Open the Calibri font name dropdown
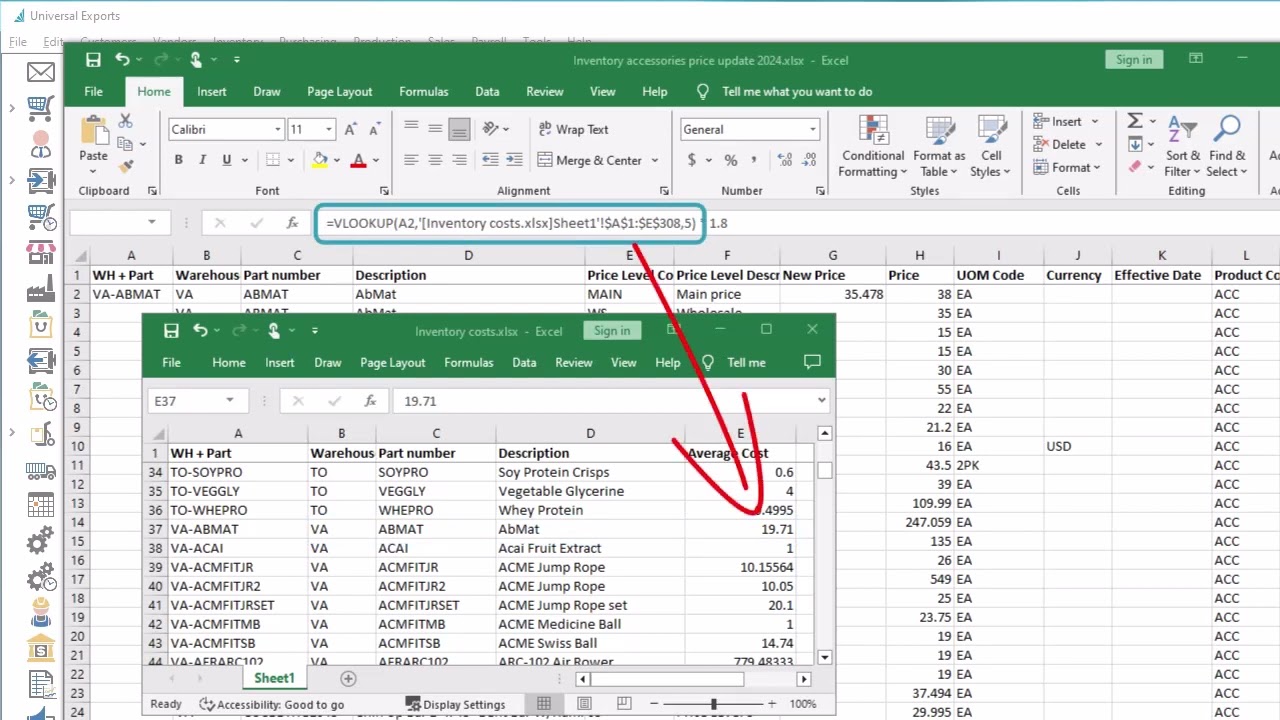The width and height of the screenshot is (1280, 720). [277, 129]
